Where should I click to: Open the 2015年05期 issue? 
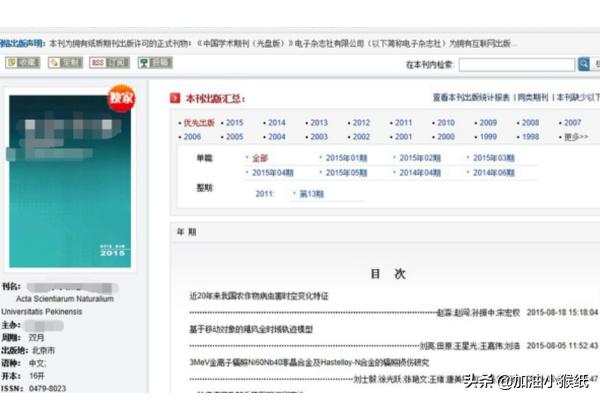click(x=345, y=172)
